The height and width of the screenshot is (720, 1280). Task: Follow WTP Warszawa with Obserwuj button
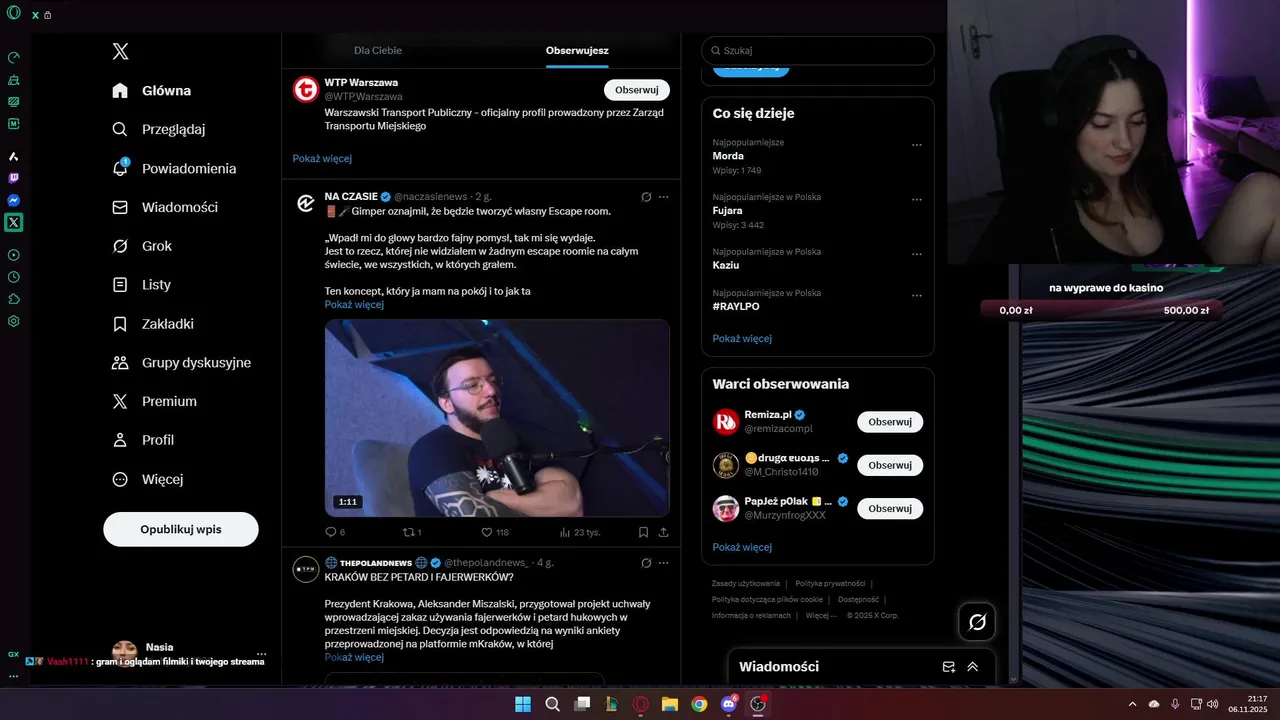pyautogui.click(x=637, y=90)
